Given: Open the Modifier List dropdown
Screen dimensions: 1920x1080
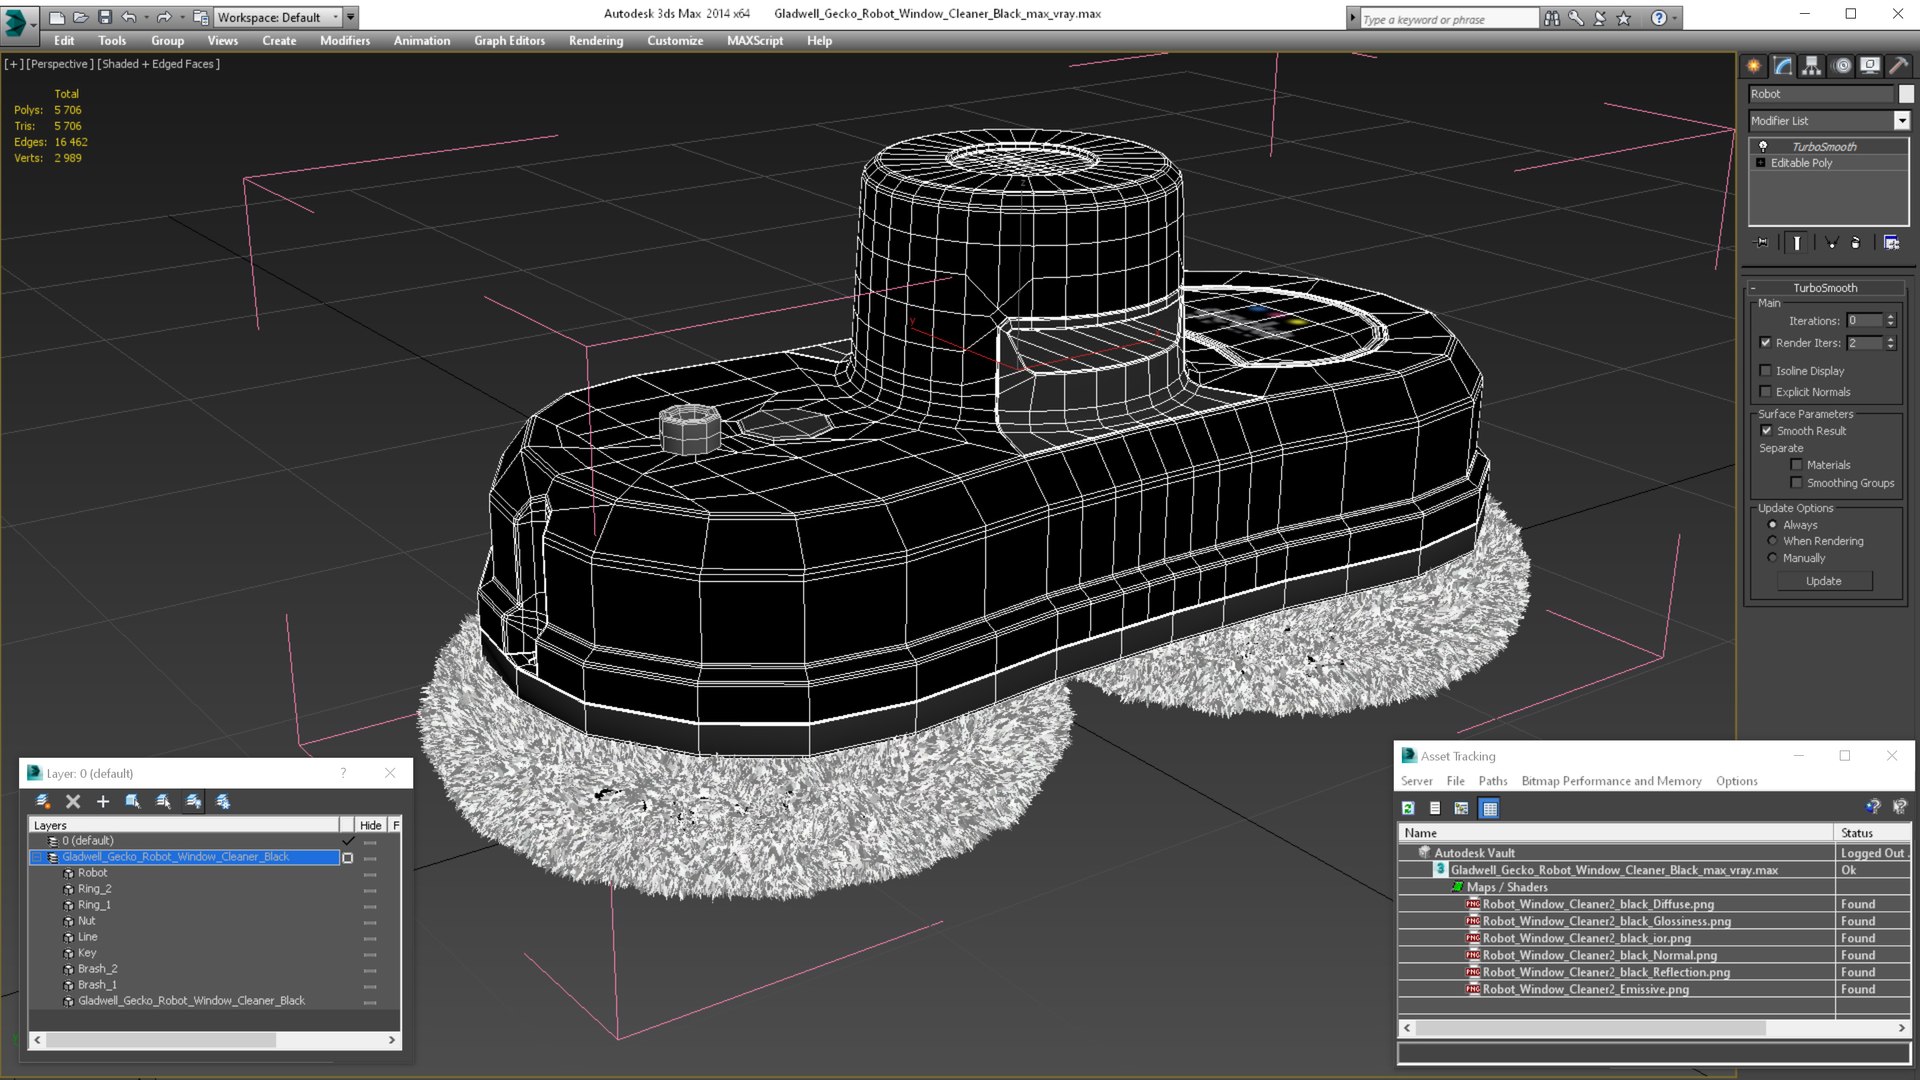Looking at the screenshot, I should coord(1901,121).
